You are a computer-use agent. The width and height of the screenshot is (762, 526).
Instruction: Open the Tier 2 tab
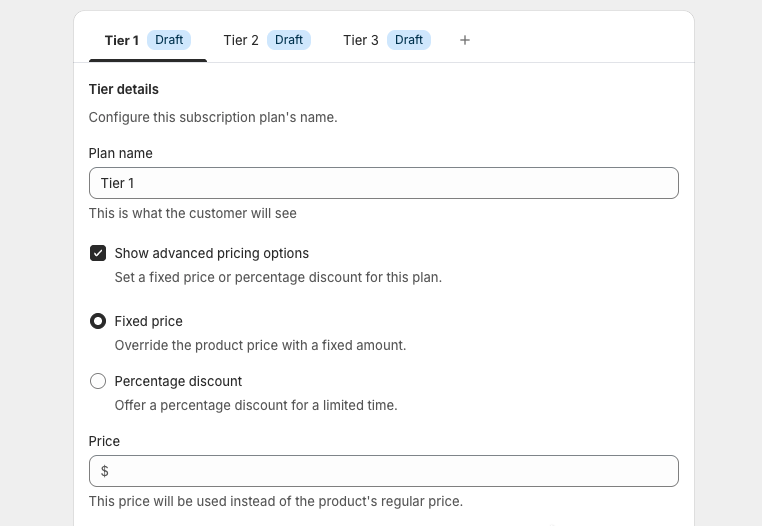point(241,40)
